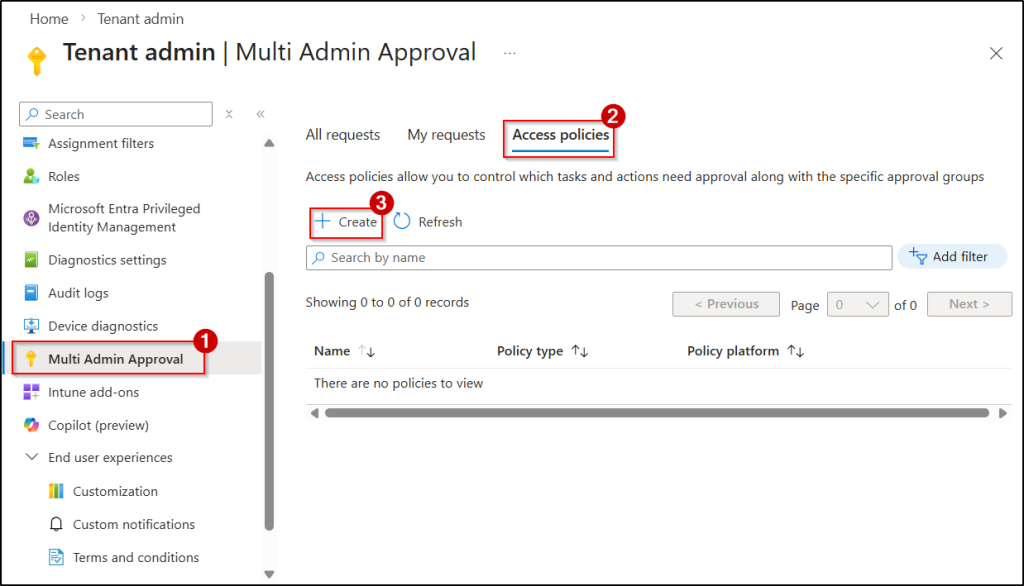Switch to the All requests tab
1024x586 pixels.
[342, 134]
